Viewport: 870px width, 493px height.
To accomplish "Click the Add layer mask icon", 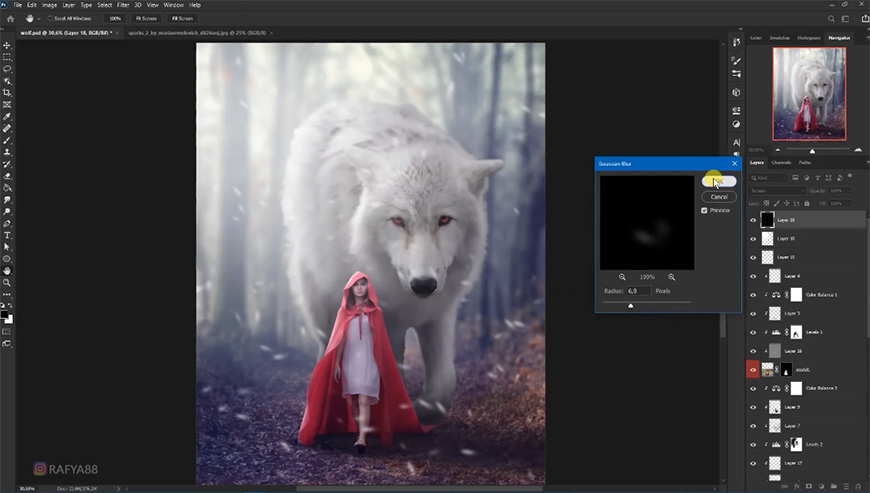I will click(809, 486).
